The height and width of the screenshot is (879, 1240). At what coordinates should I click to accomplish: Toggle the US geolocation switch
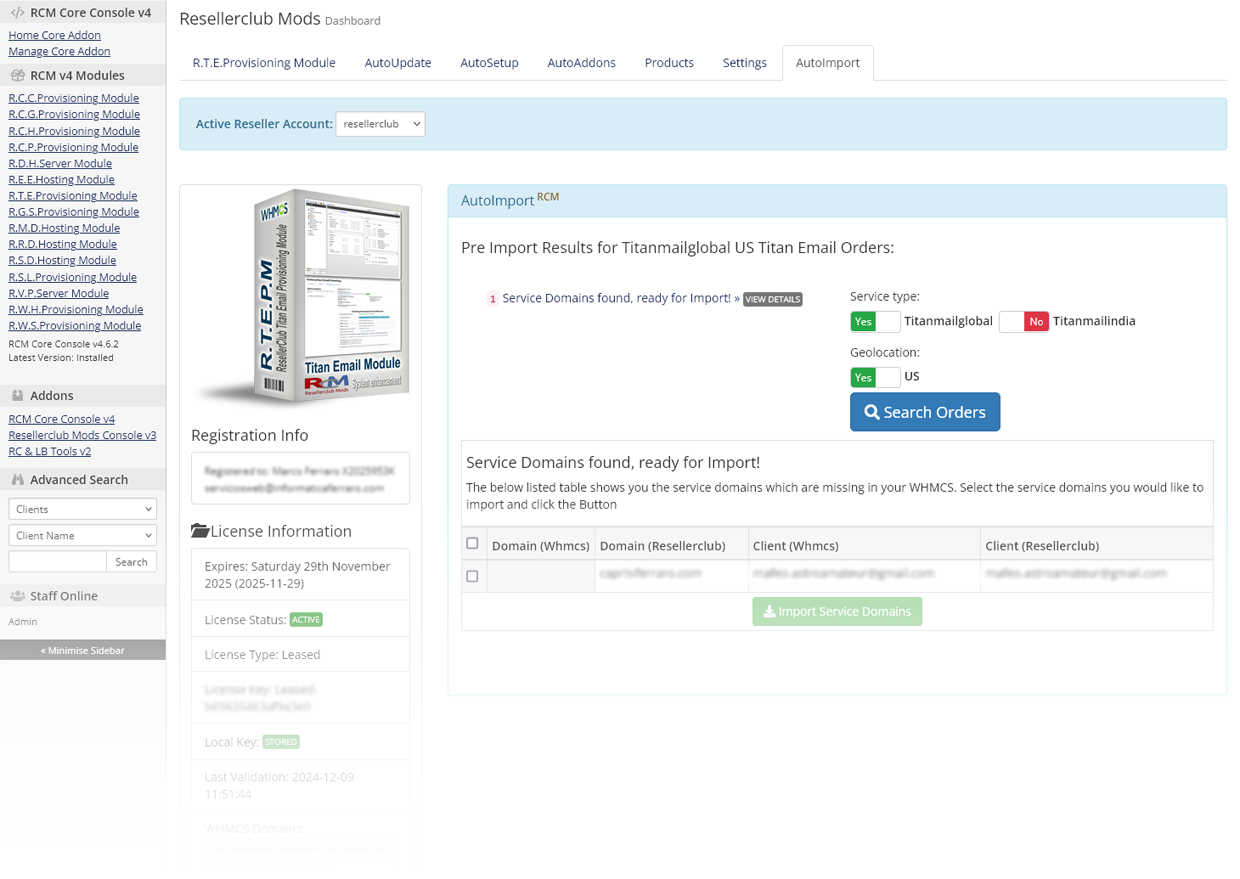coord(875,377)
